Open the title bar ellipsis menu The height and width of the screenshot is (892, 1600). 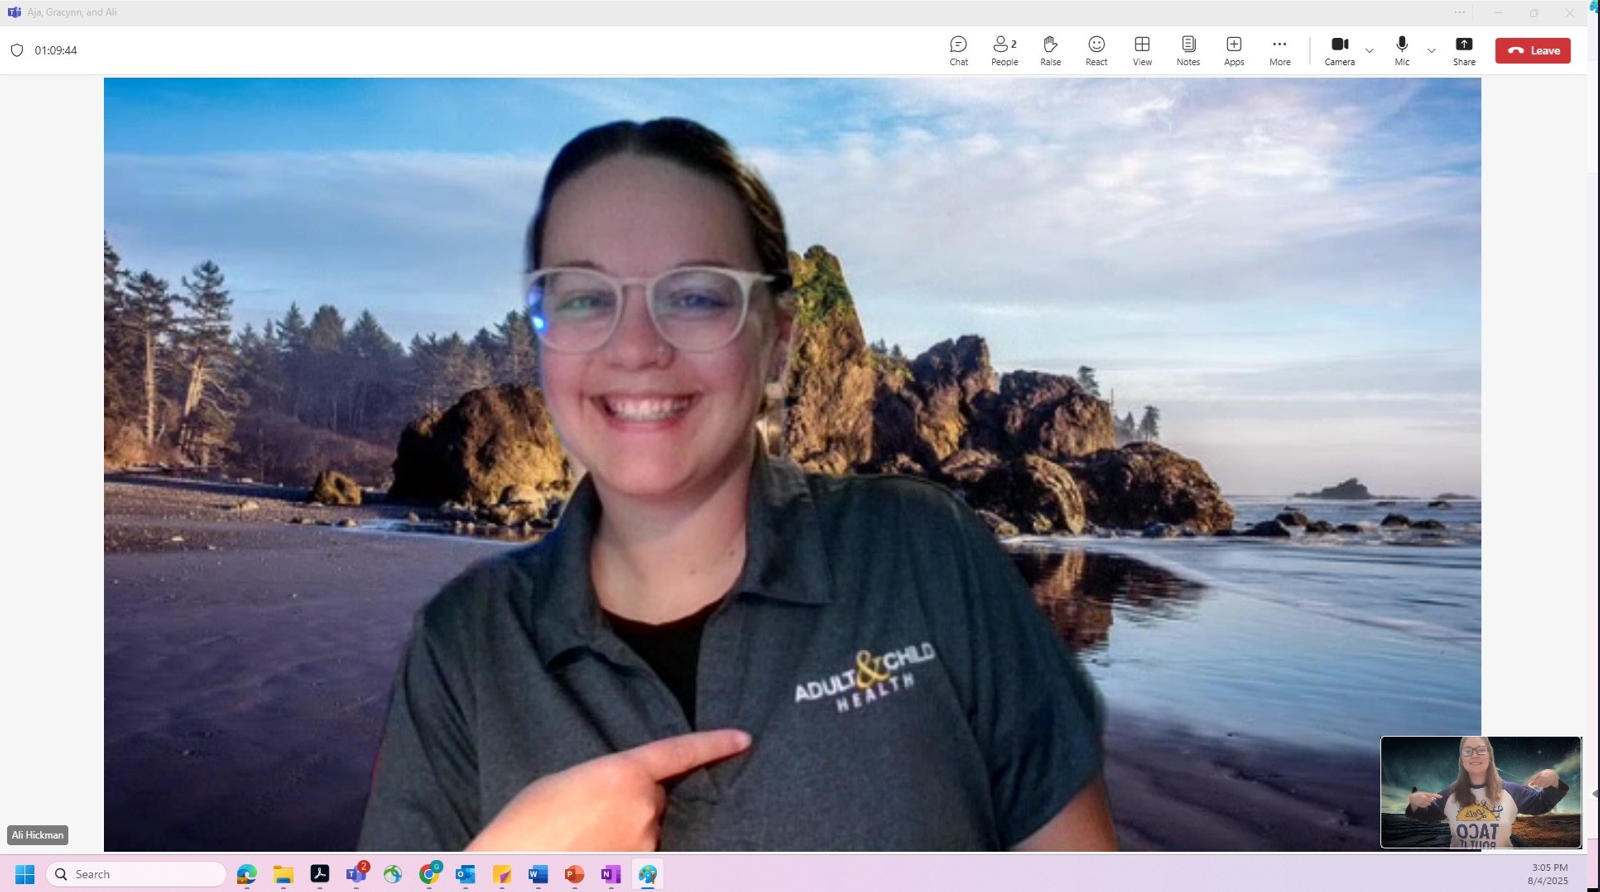coord(1460,13)
